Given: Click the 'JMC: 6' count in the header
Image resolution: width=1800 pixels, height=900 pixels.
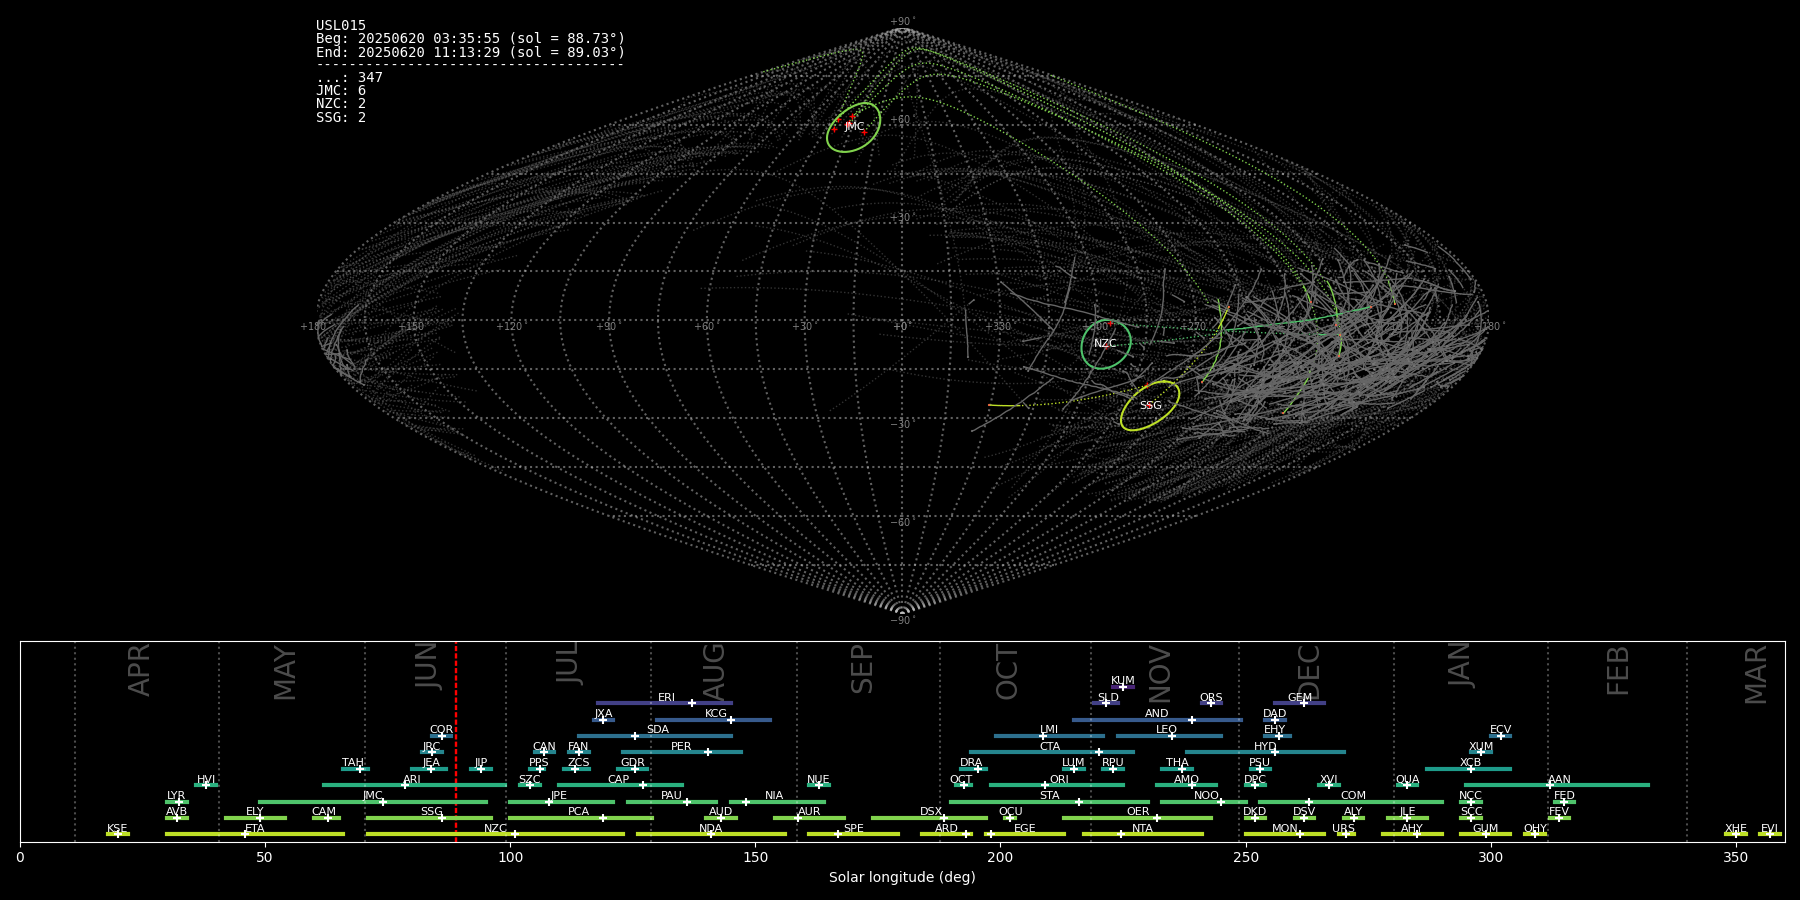Looking at the screenshot, I should click(x=341, y=91).
